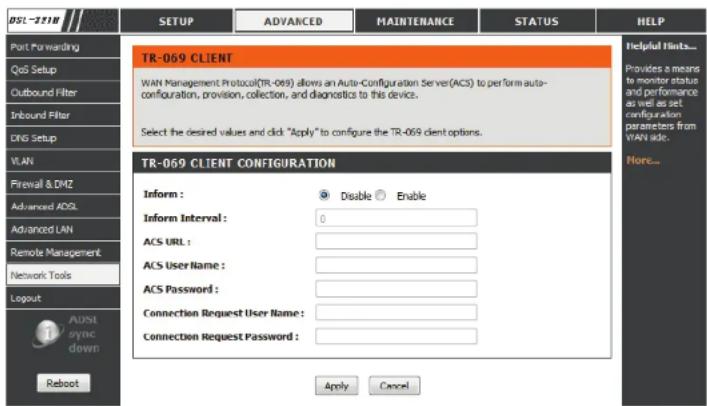707x406 pixels.
Task: Click the TR-069 CLIENT CONFIGURATION header
Action: coord(239,163)
